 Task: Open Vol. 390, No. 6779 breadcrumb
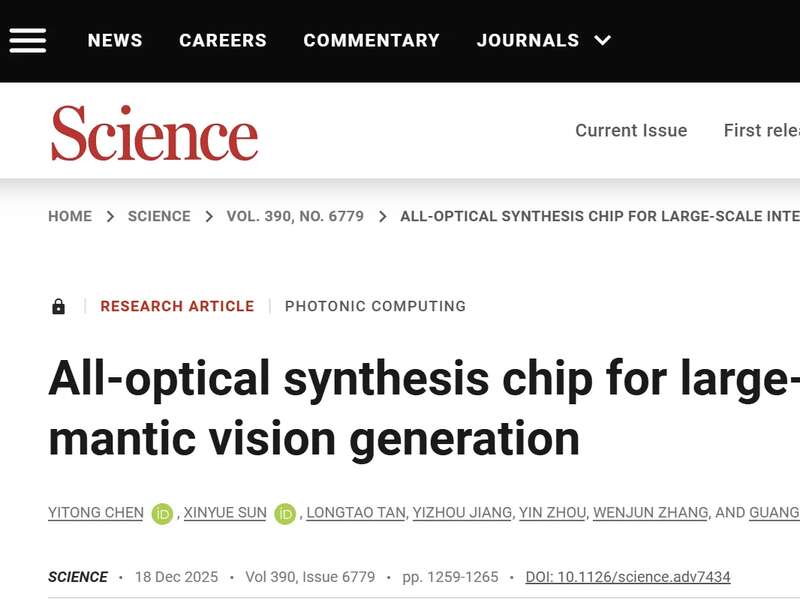[295, 216]
